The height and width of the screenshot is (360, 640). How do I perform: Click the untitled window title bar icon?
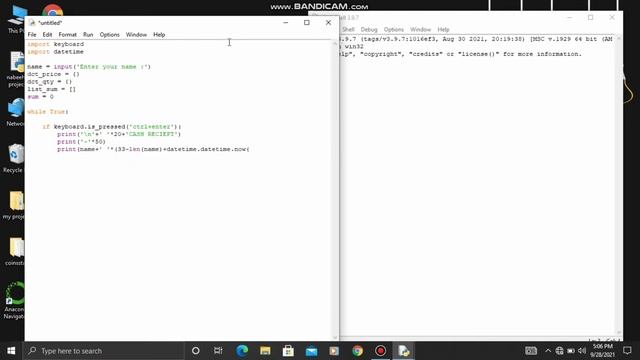pos(32,22)
